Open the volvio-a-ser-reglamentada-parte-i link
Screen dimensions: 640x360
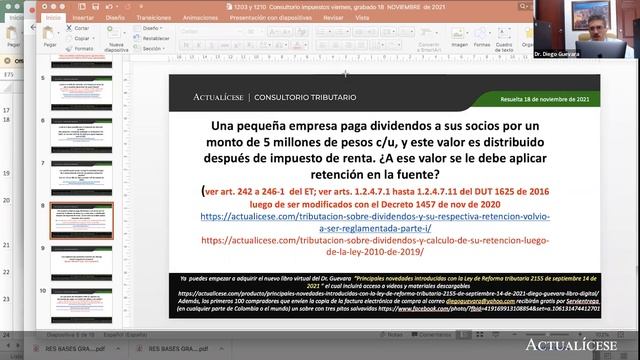coord(375,222)
